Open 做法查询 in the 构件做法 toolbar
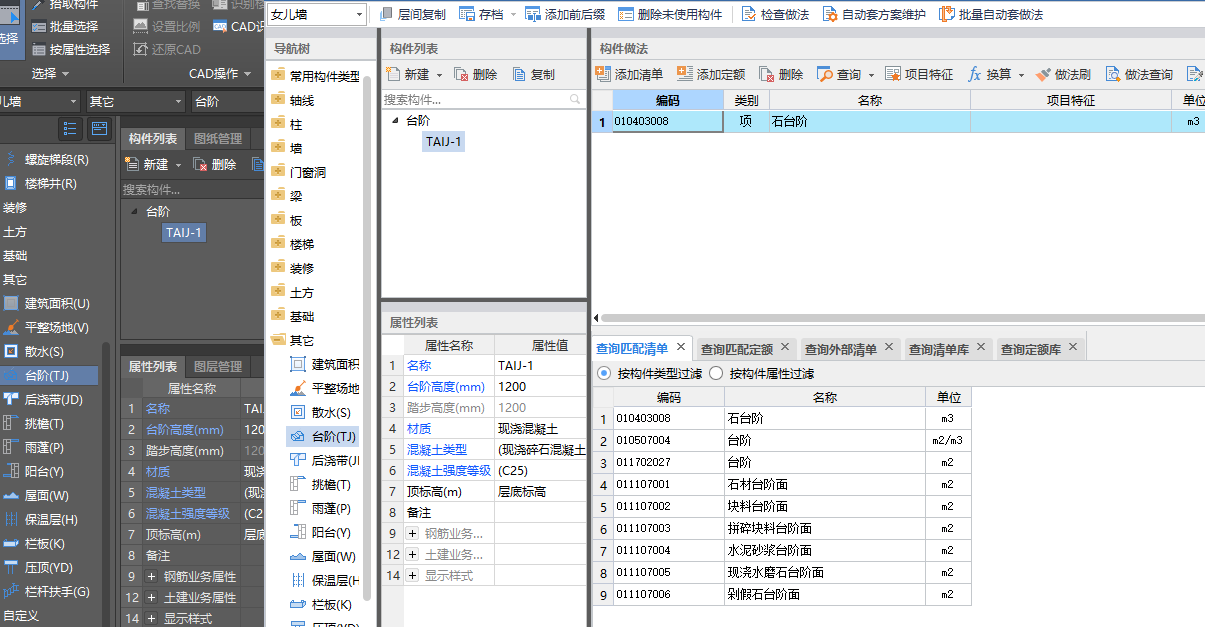Viewport: 1205px width, 627px height. pos(1139,74)
